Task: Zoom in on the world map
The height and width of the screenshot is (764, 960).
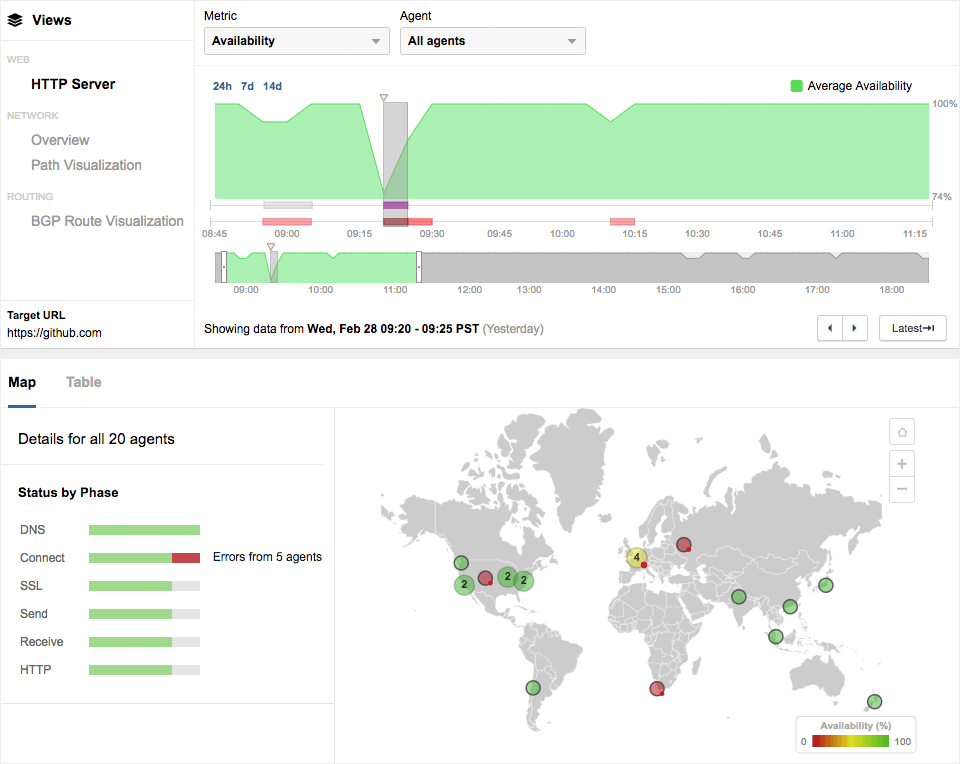Action: (x=902, y=464)
